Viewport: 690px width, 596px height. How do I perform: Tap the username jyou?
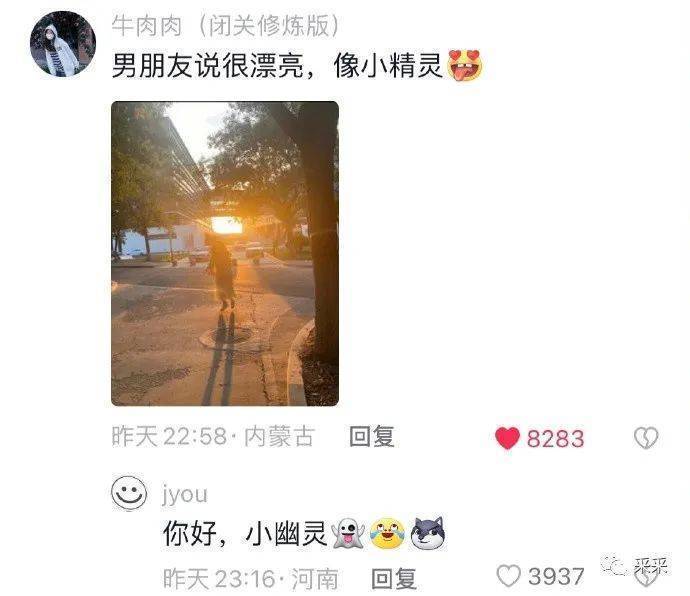click(x=185, y=494)
